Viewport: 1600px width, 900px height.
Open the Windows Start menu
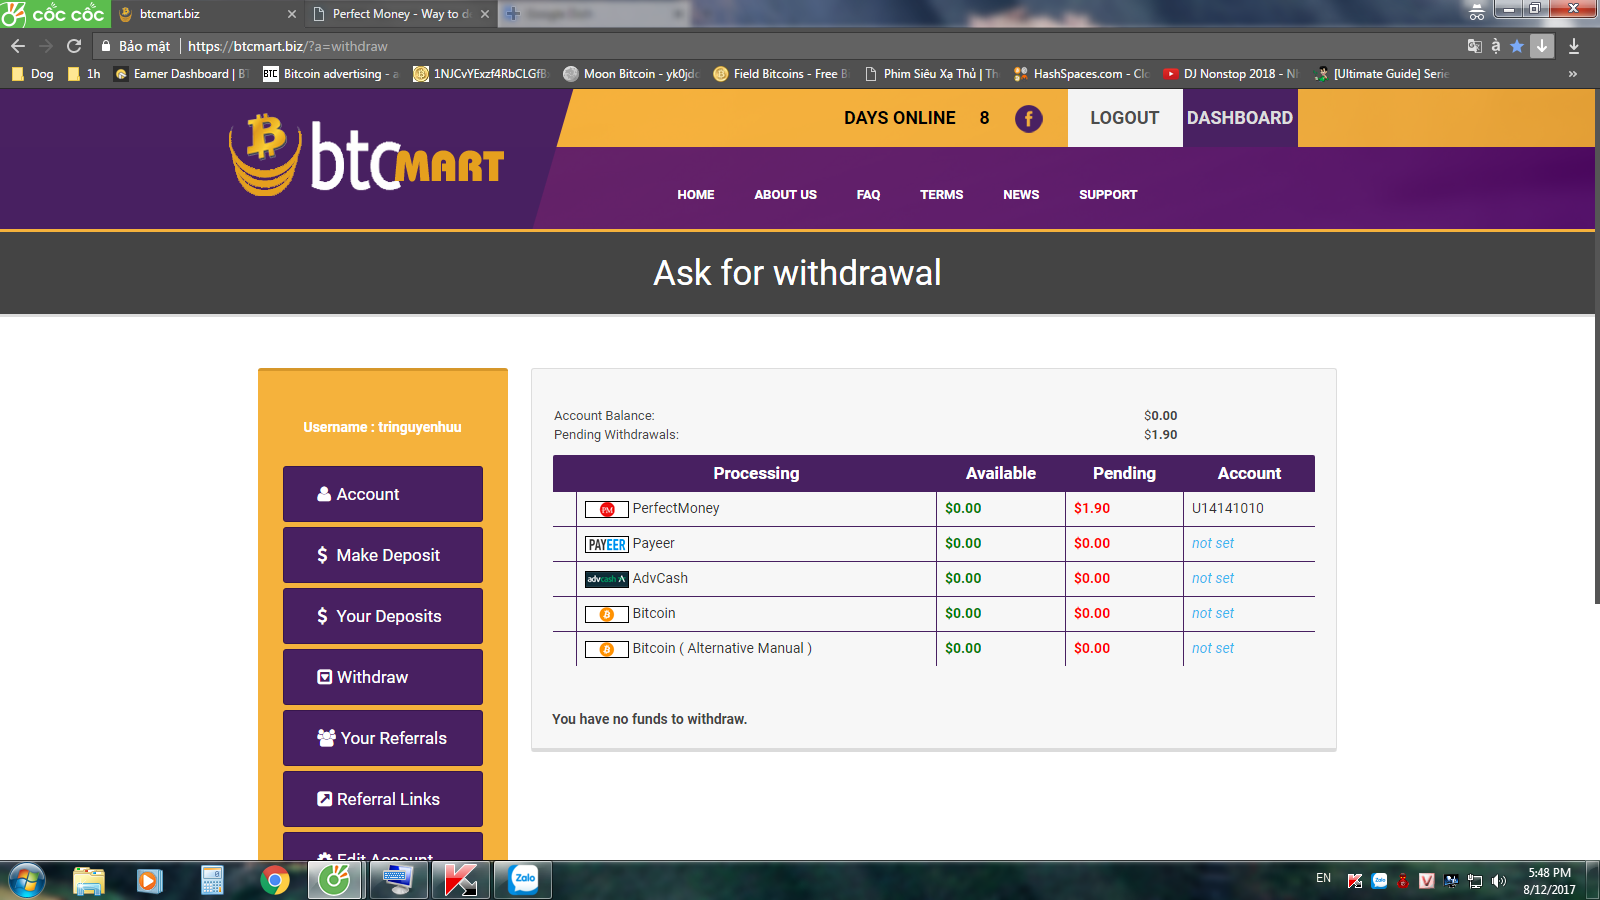click(26, 880)
